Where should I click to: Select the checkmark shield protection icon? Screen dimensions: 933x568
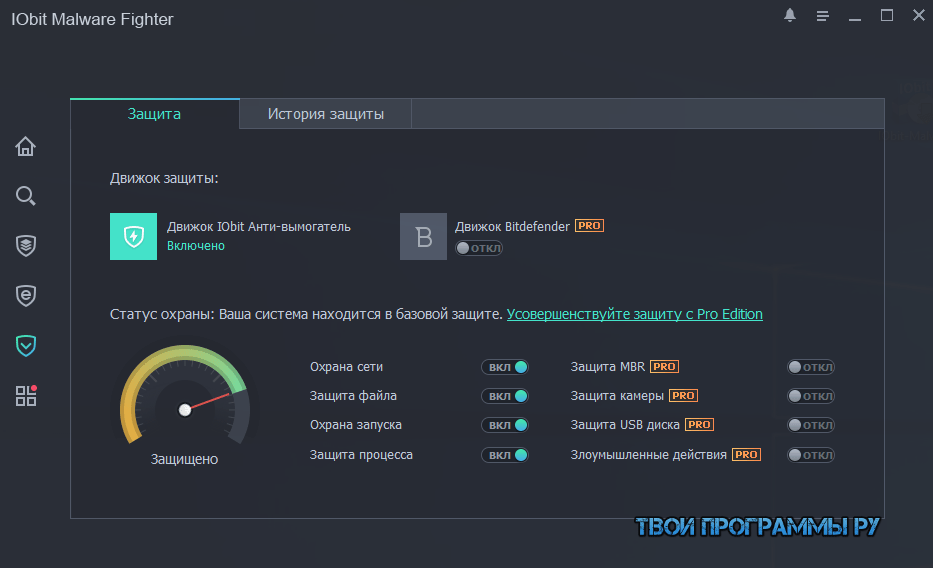click(x=26, y=346)
